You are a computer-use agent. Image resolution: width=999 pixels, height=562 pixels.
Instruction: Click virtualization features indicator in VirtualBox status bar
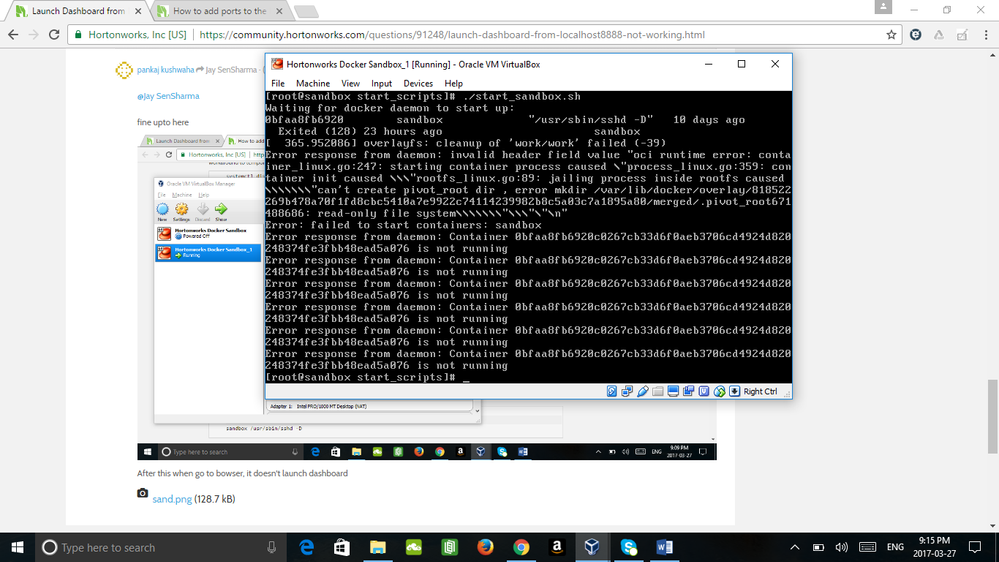[703, 391]
